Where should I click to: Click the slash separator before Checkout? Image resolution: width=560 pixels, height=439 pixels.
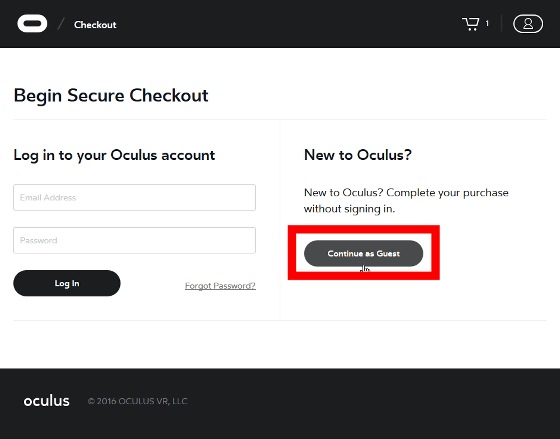pos(61,24)
